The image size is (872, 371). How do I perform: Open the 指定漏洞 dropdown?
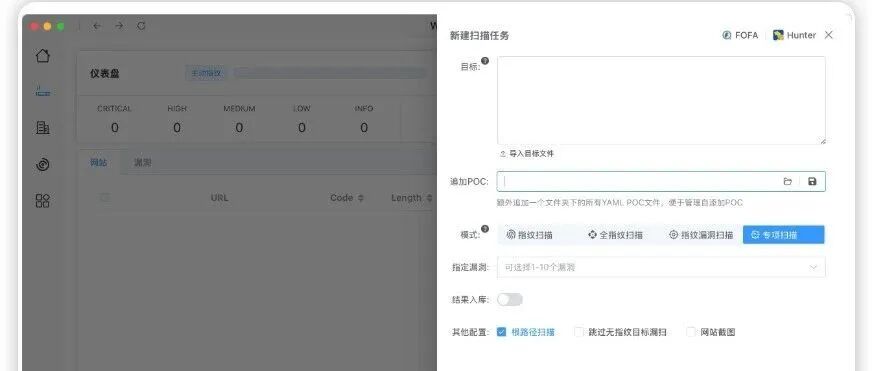(661, 267)
